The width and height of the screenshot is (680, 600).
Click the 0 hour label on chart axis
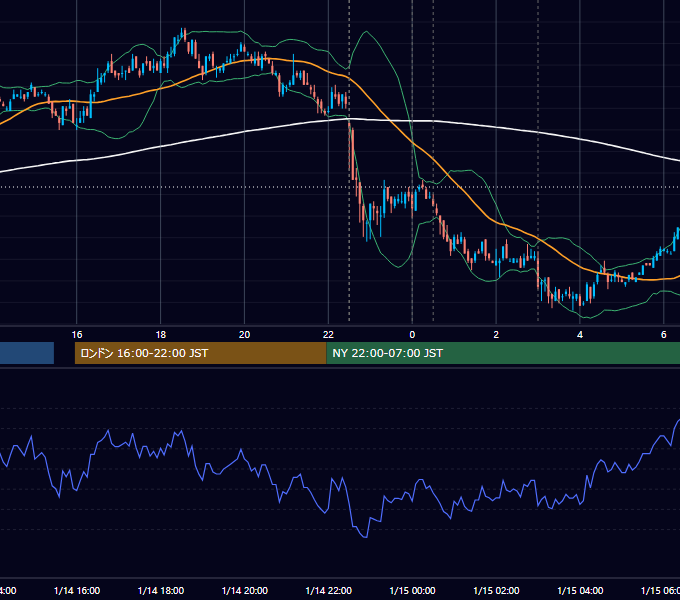[x=412, y=335]
